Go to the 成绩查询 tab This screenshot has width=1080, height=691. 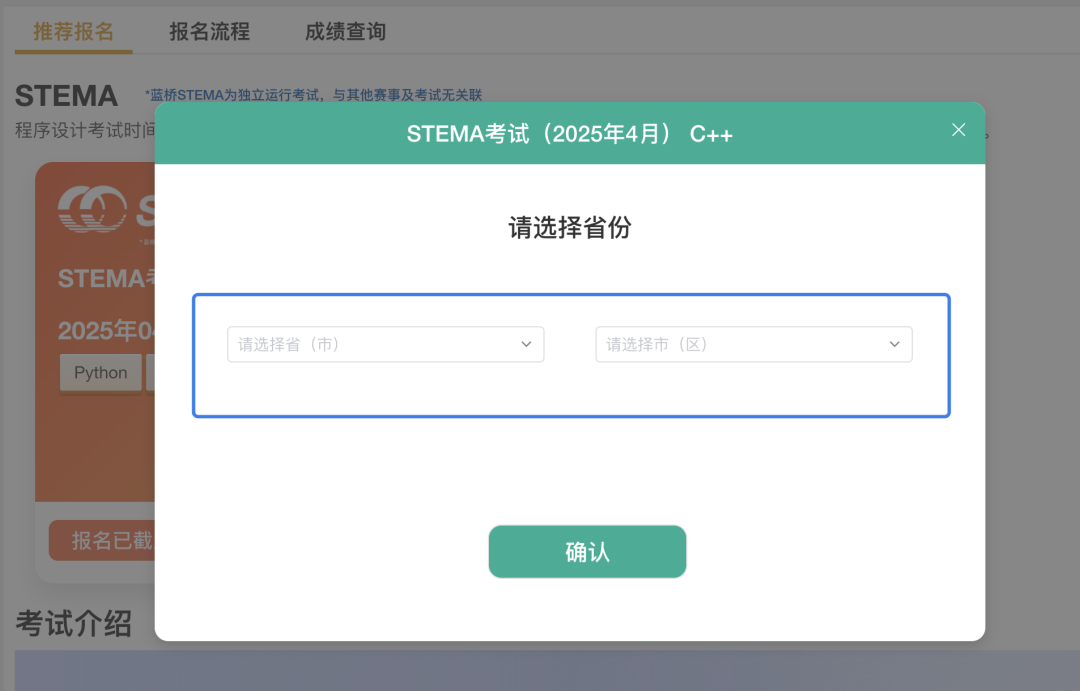345,31
